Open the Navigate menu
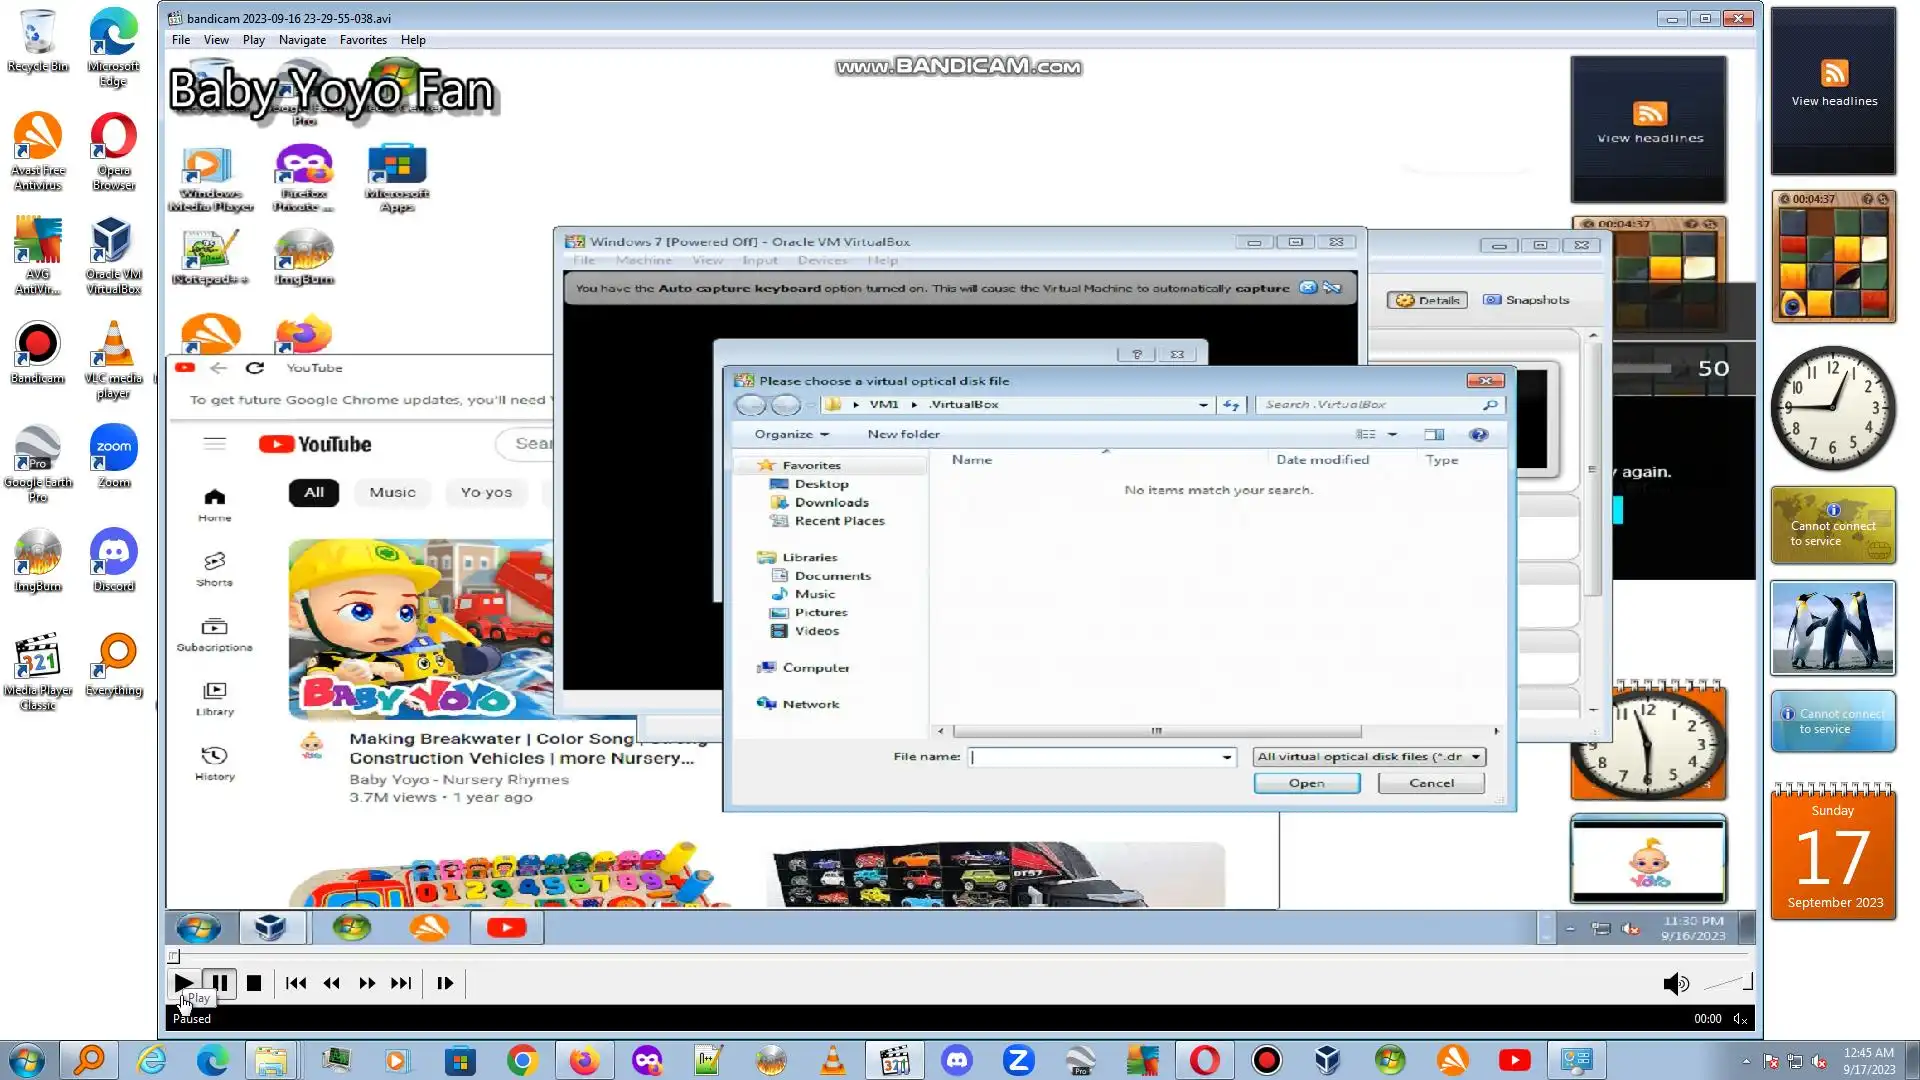Image resolution: width=1920 pixels, height=1080 pixels. pos(302,40)
